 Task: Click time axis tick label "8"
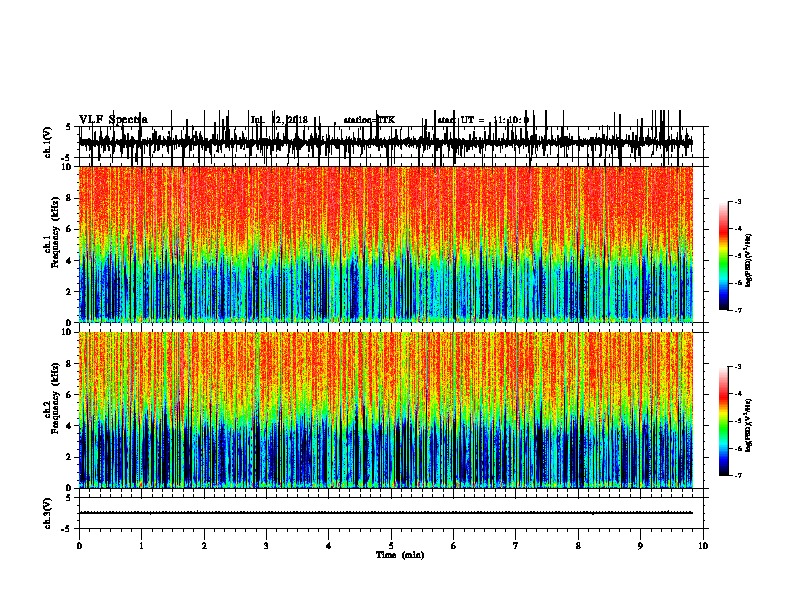[x=578, y=546]
